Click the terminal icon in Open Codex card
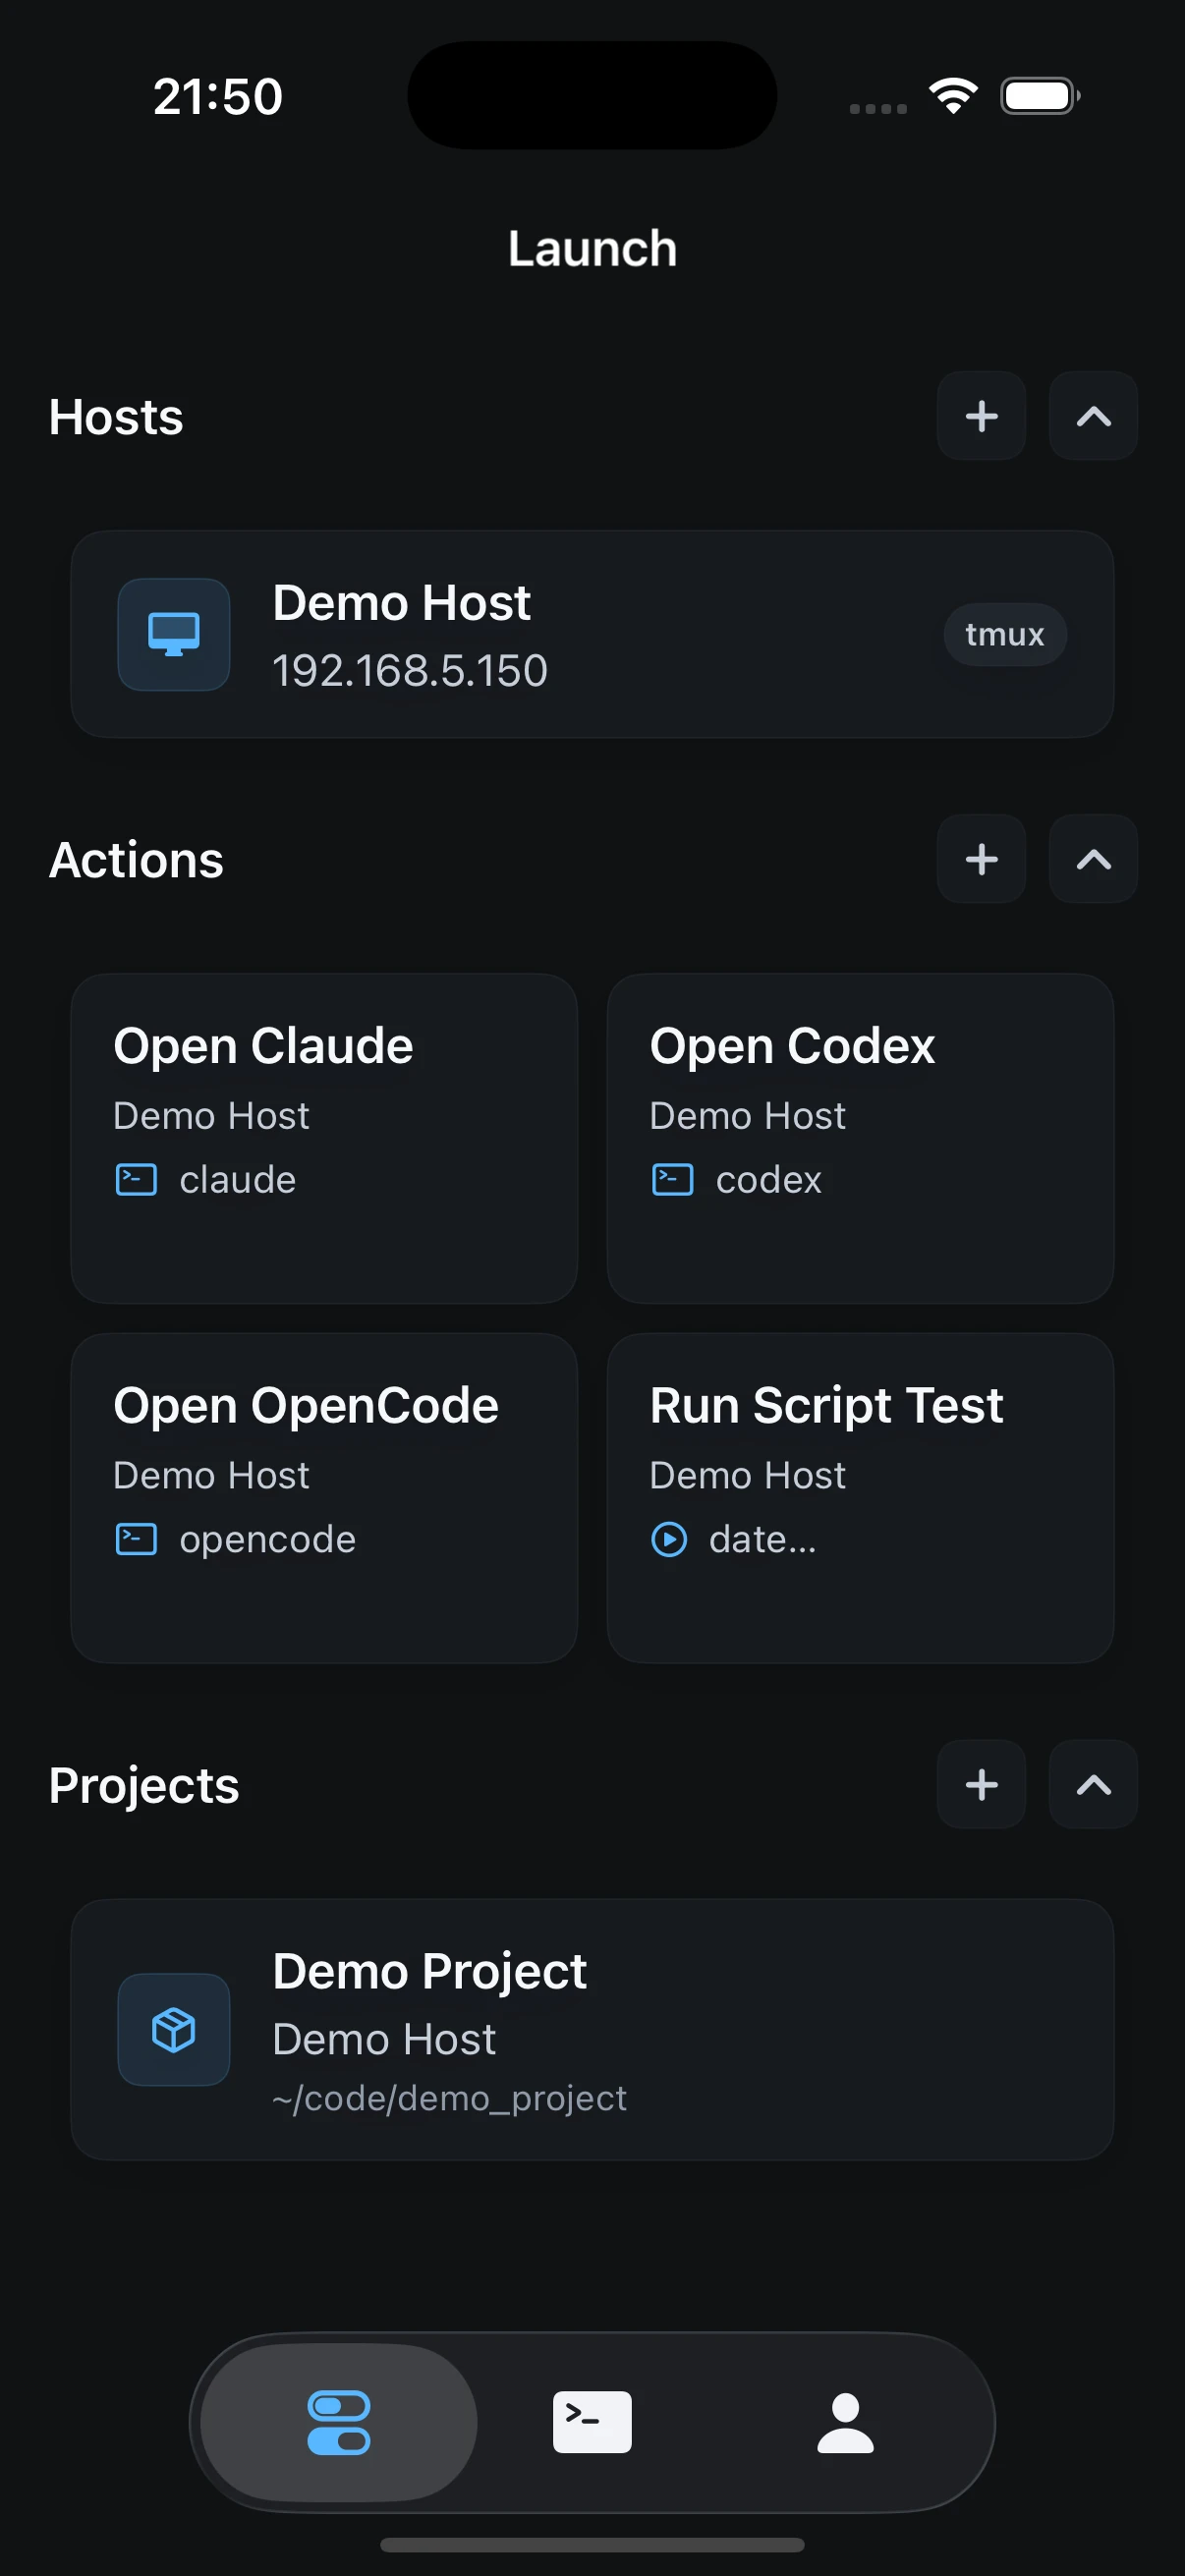The width and height of the screenshot is (1185, 2576). [672, 1180]
